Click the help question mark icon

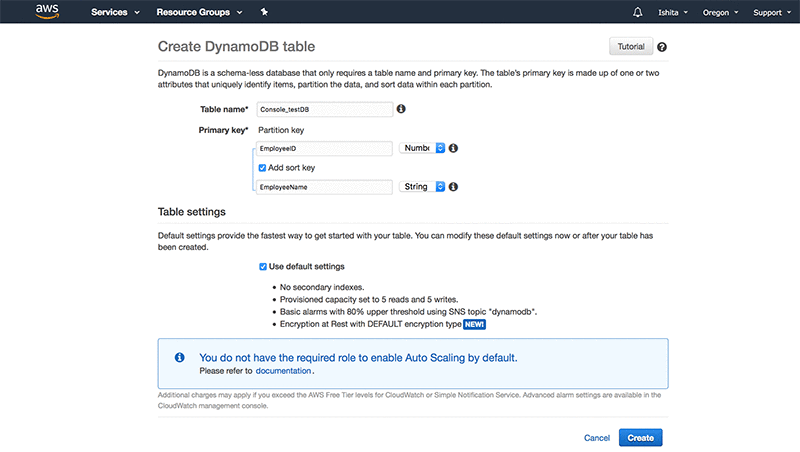point(662,47)
